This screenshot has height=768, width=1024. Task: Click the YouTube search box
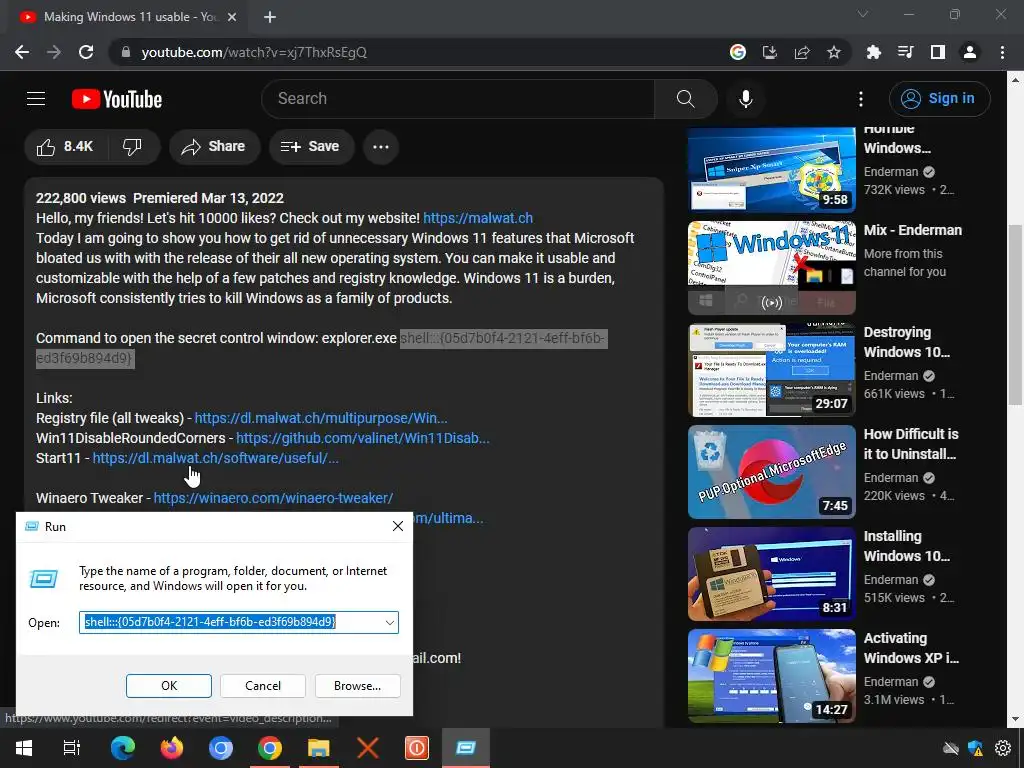[x=458, y=99]
